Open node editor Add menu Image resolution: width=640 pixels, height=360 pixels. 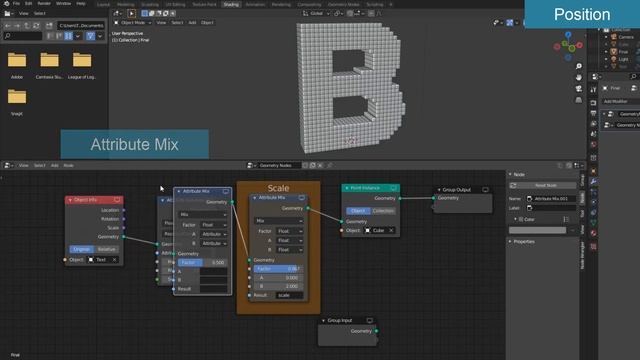tap(54, 165)
